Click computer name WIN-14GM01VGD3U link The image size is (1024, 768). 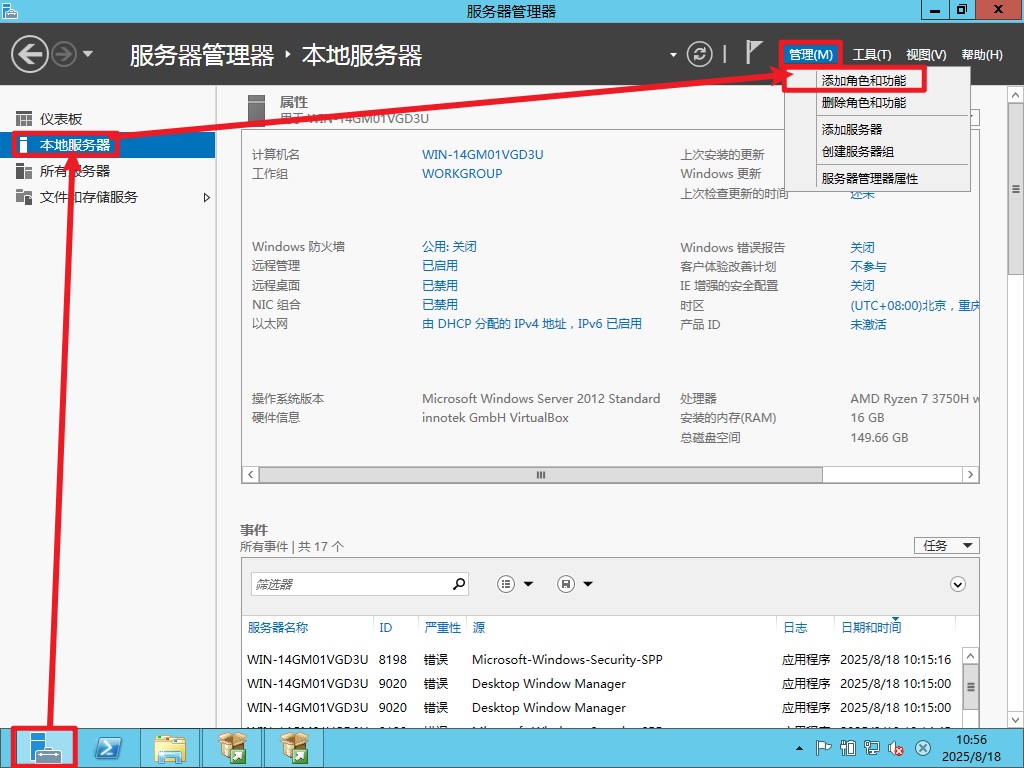[x=483, y=155]
